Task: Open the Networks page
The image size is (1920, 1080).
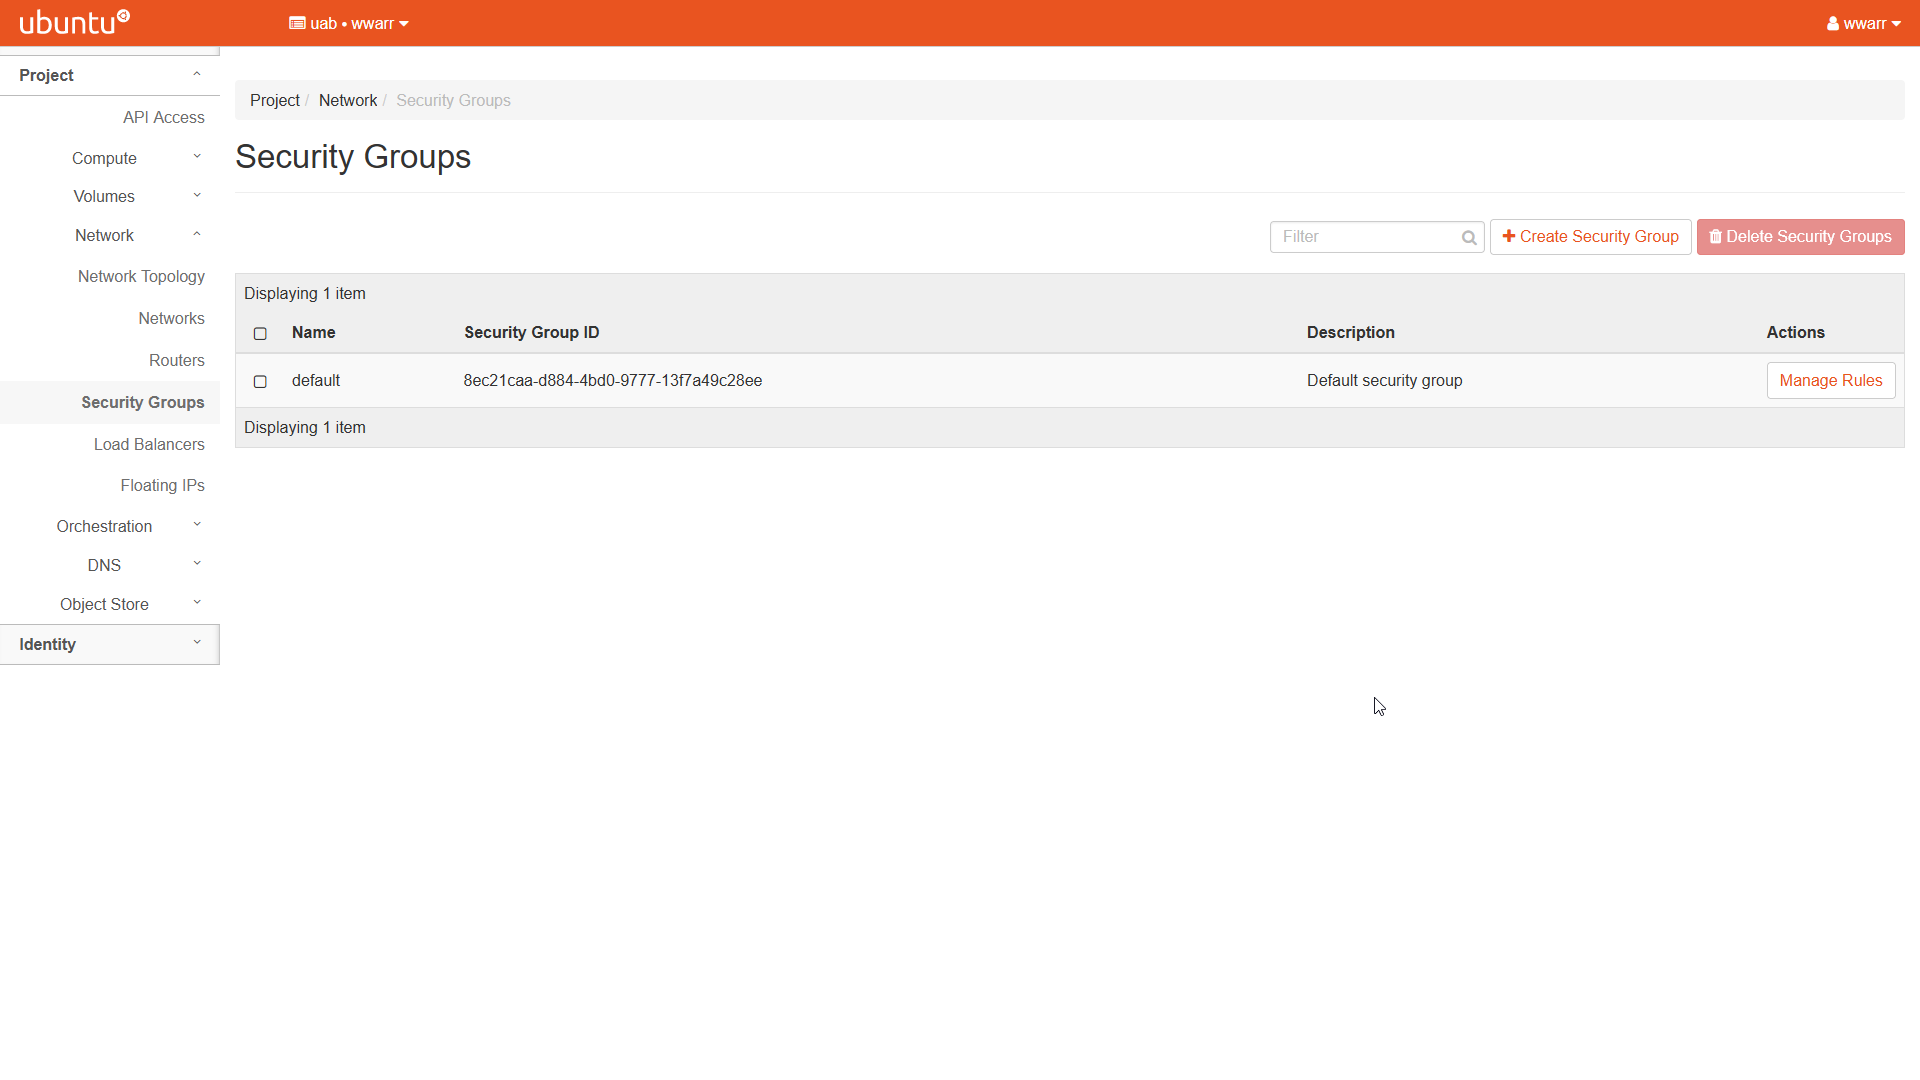Action: 171,318
